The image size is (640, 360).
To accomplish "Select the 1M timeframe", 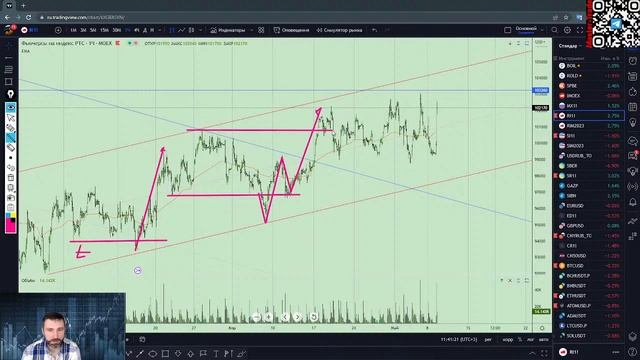I will point(73,30).
